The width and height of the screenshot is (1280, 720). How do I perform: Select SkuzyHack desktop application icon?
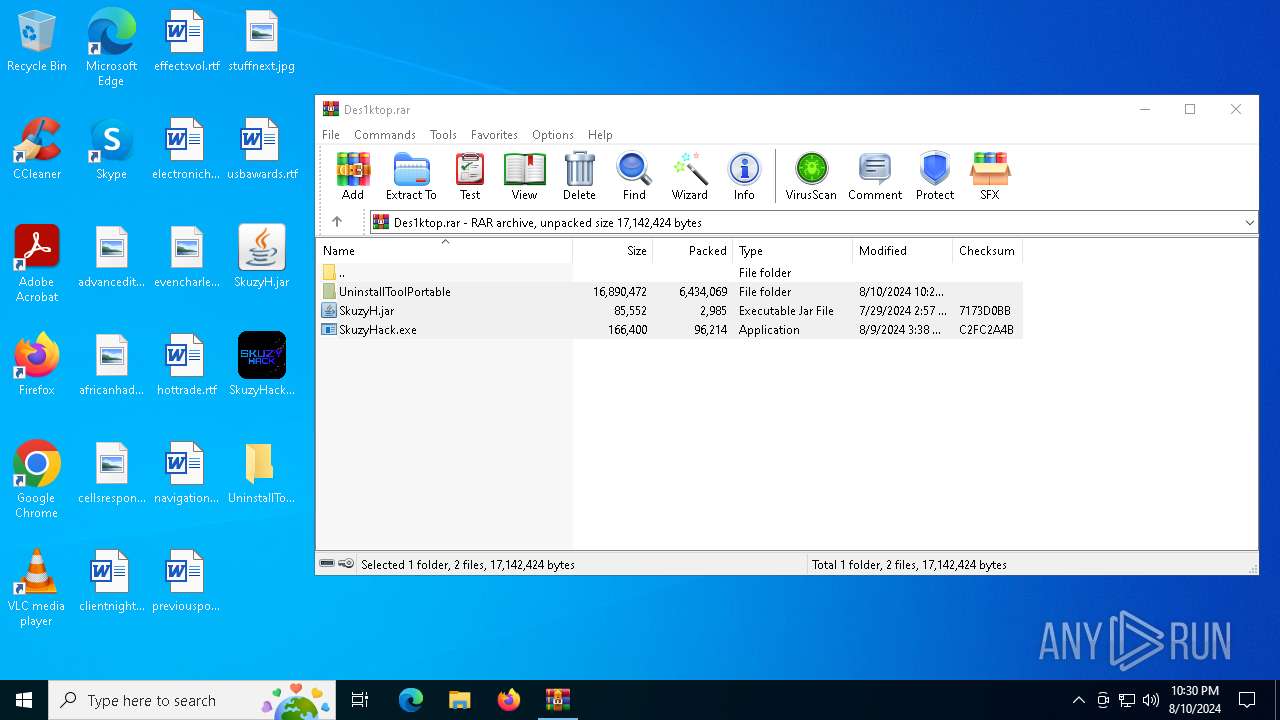pyautogui.click(x=262, y=365)
